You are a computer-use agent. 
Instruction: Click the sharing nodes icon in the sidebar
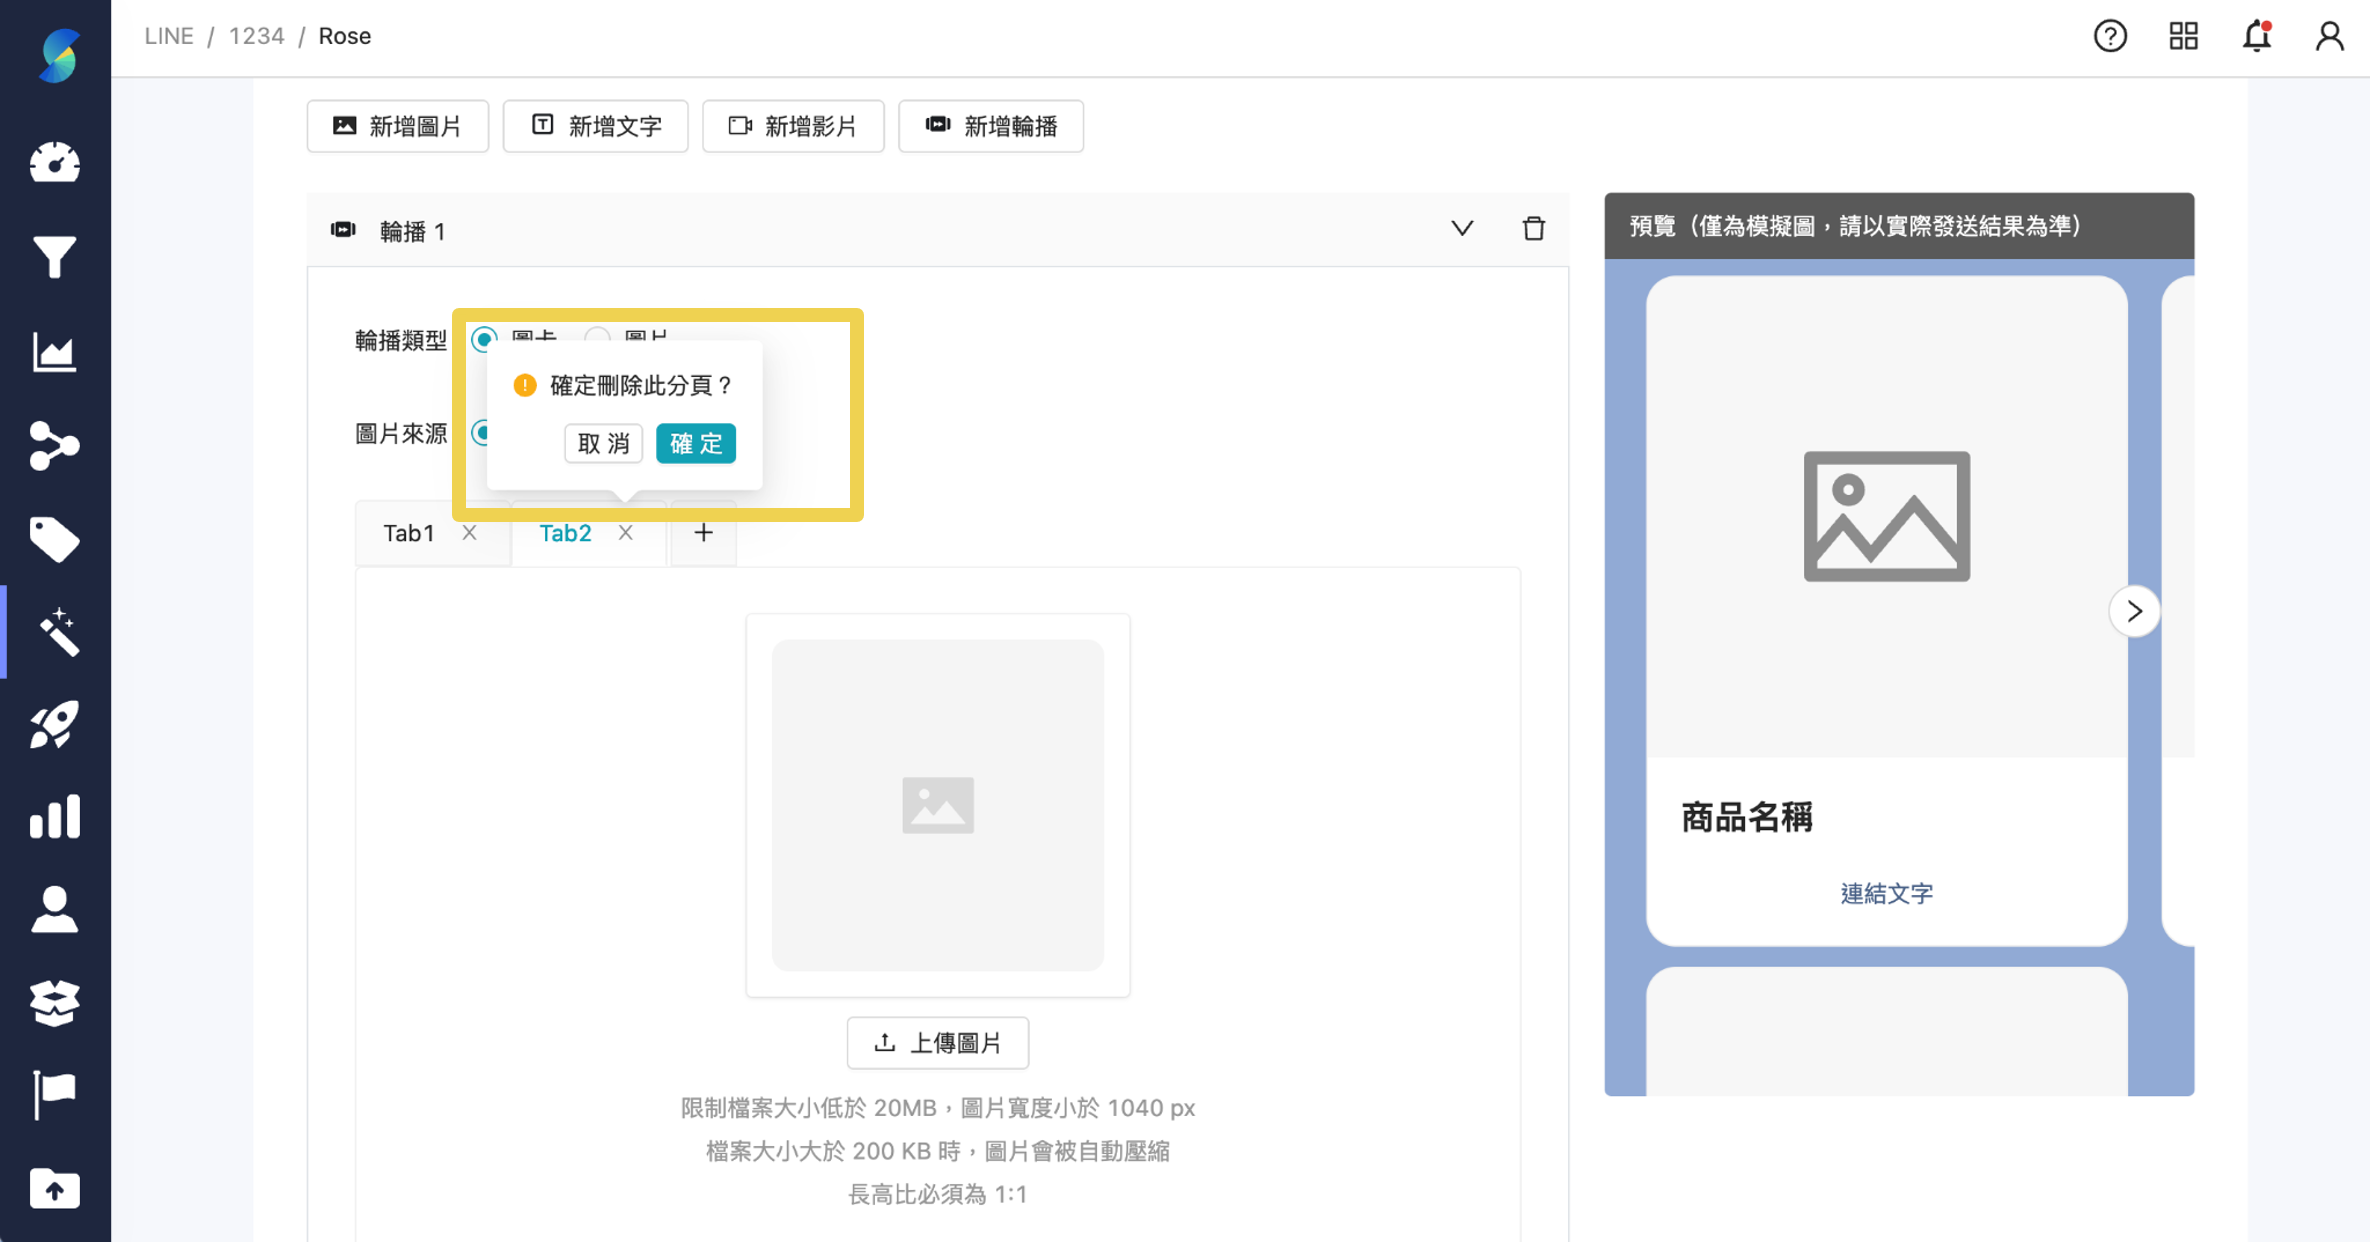55,444
